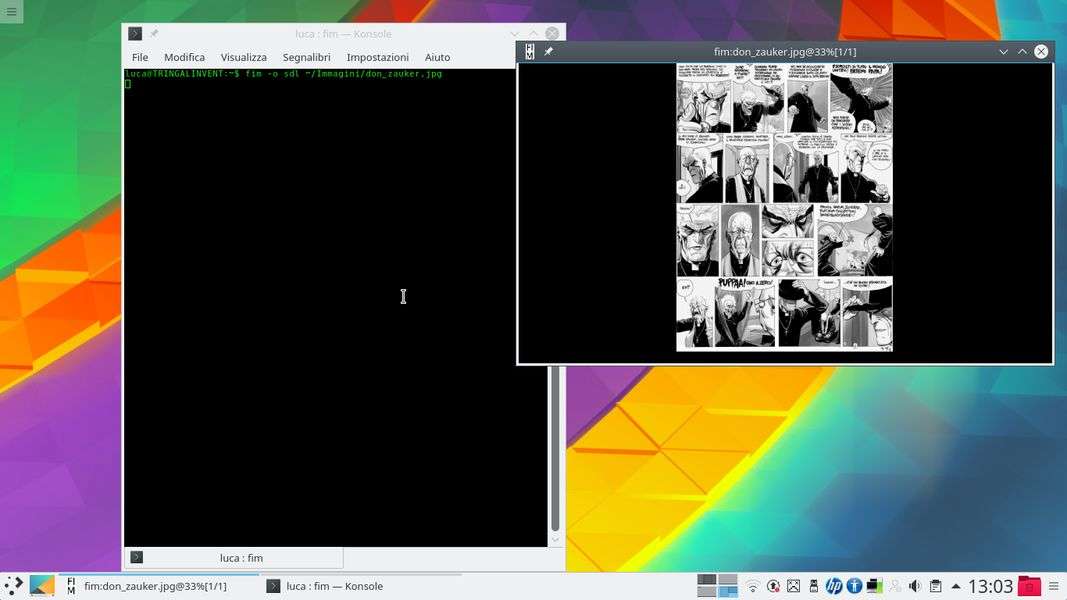Click the 13:03 clock

pos(991,586)
